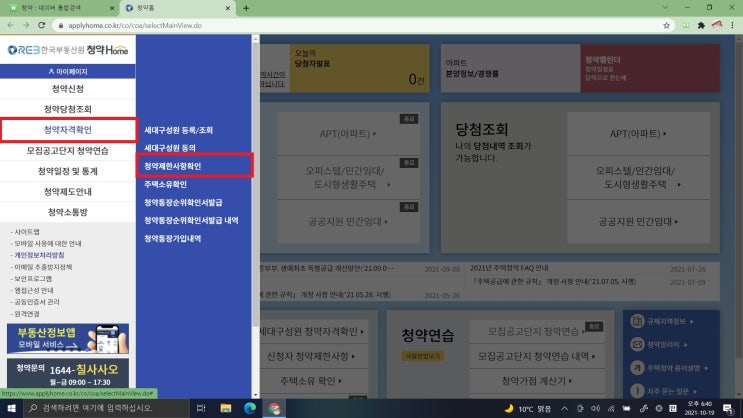Screen dimensions: 743x418
Task: Open 오피스텔/민간임대 under 당첨조회
Action: point(638,177)
